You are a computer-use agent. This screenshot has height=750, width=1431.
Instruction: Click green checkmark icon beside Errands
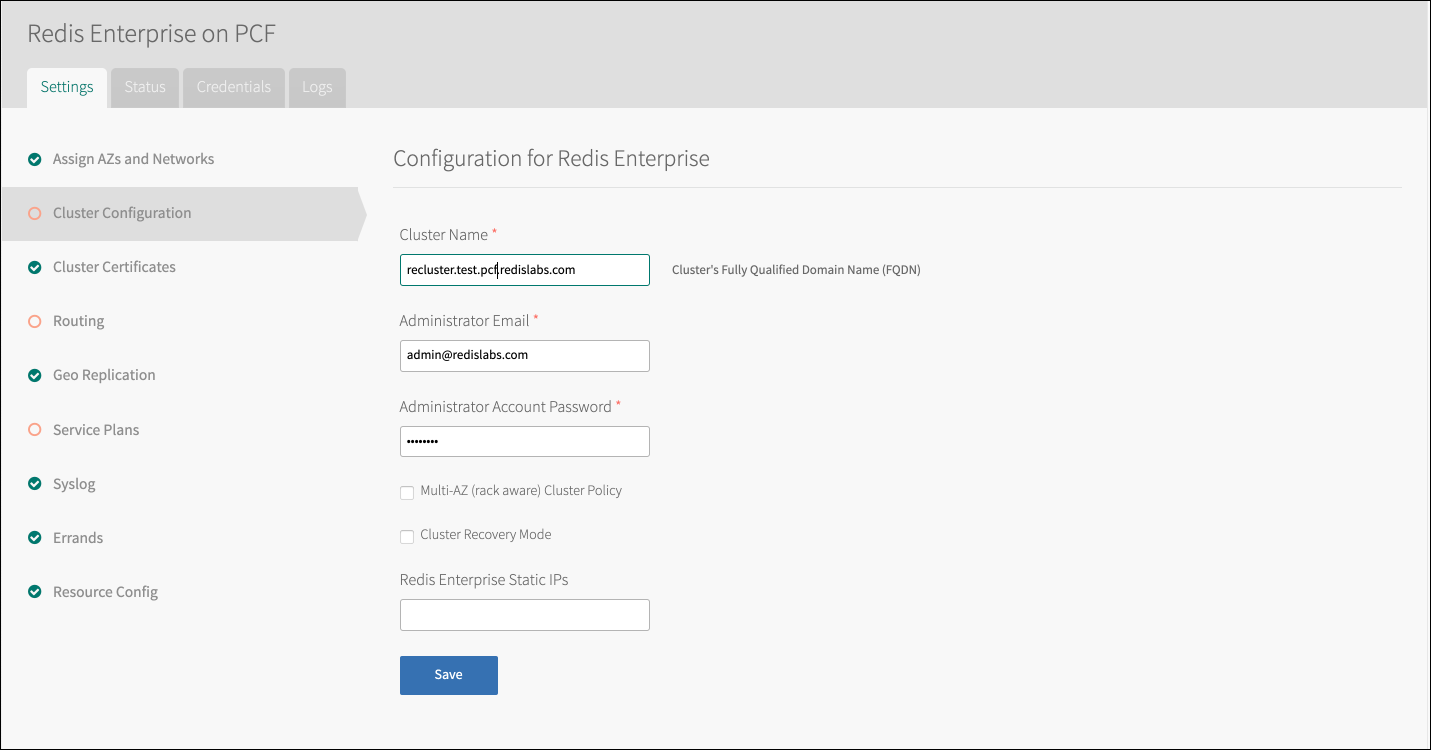35,538
